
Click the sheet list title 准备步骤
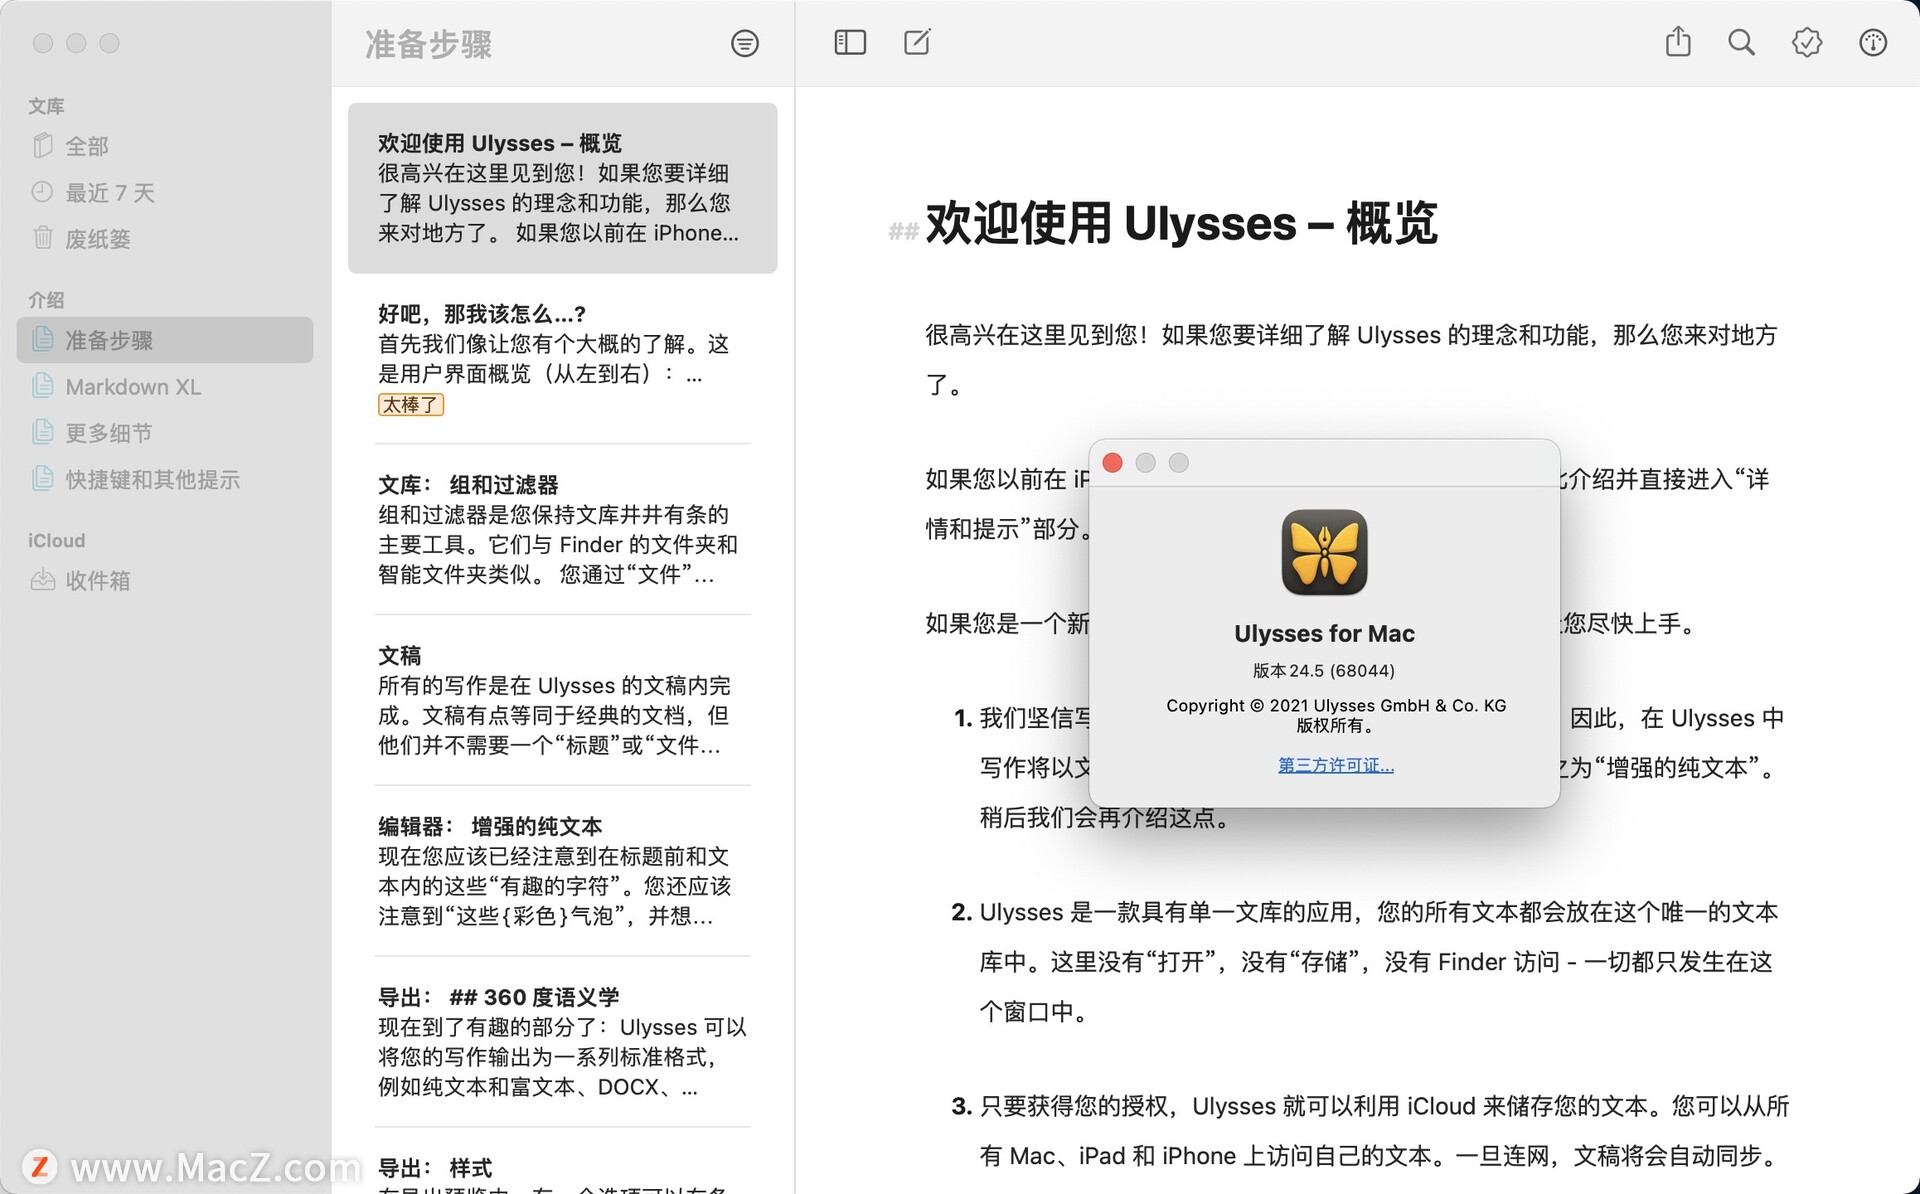click(x=428, y=44)
